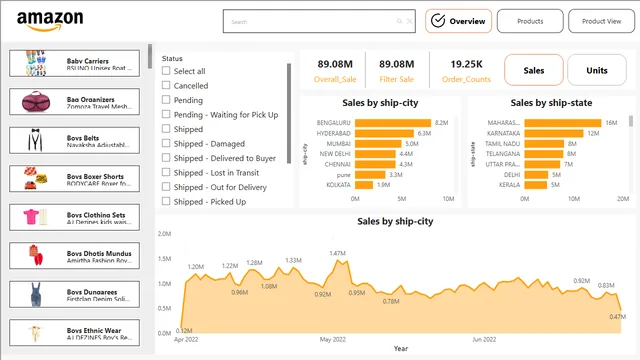Focus the Search input field
Screen dimensions: 640x360
319,21
